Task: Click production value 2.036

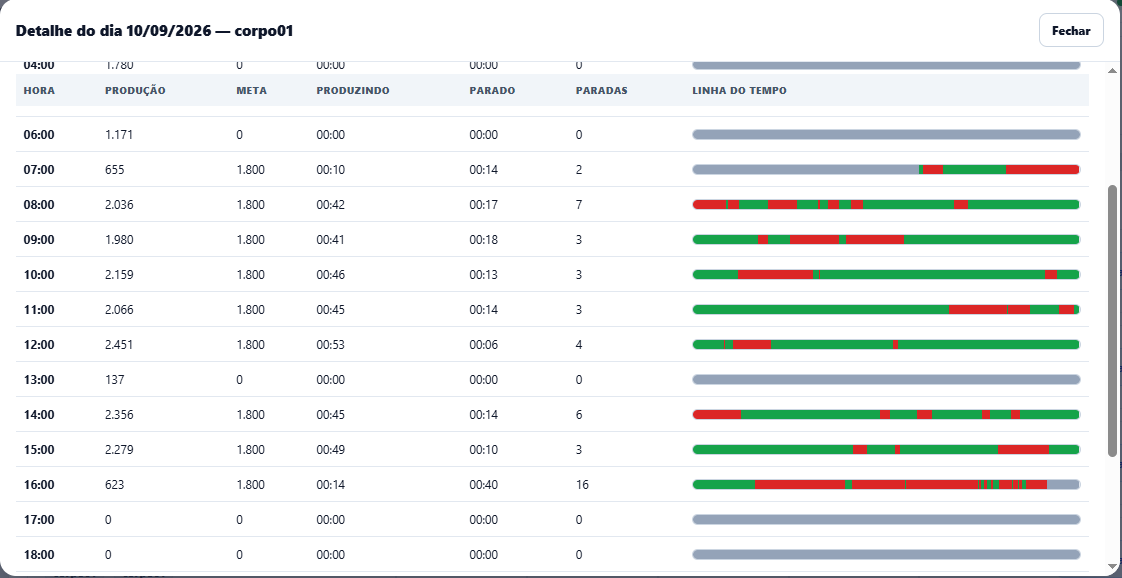Action: (x=119, y=205)
